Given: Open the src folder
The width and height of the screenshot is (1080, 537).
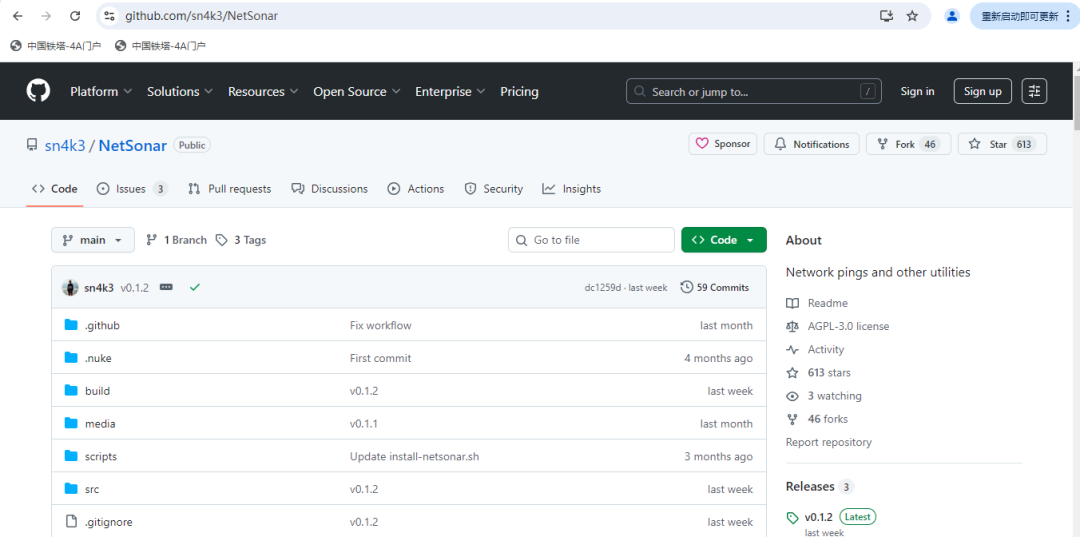Looking at the screenshot, I should [x=92, y=489].
